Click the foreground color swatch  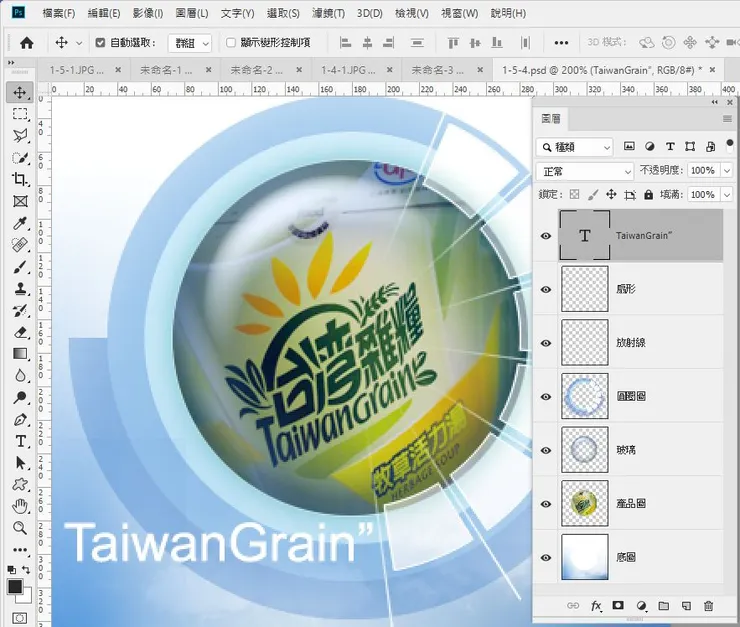point(15,587)
